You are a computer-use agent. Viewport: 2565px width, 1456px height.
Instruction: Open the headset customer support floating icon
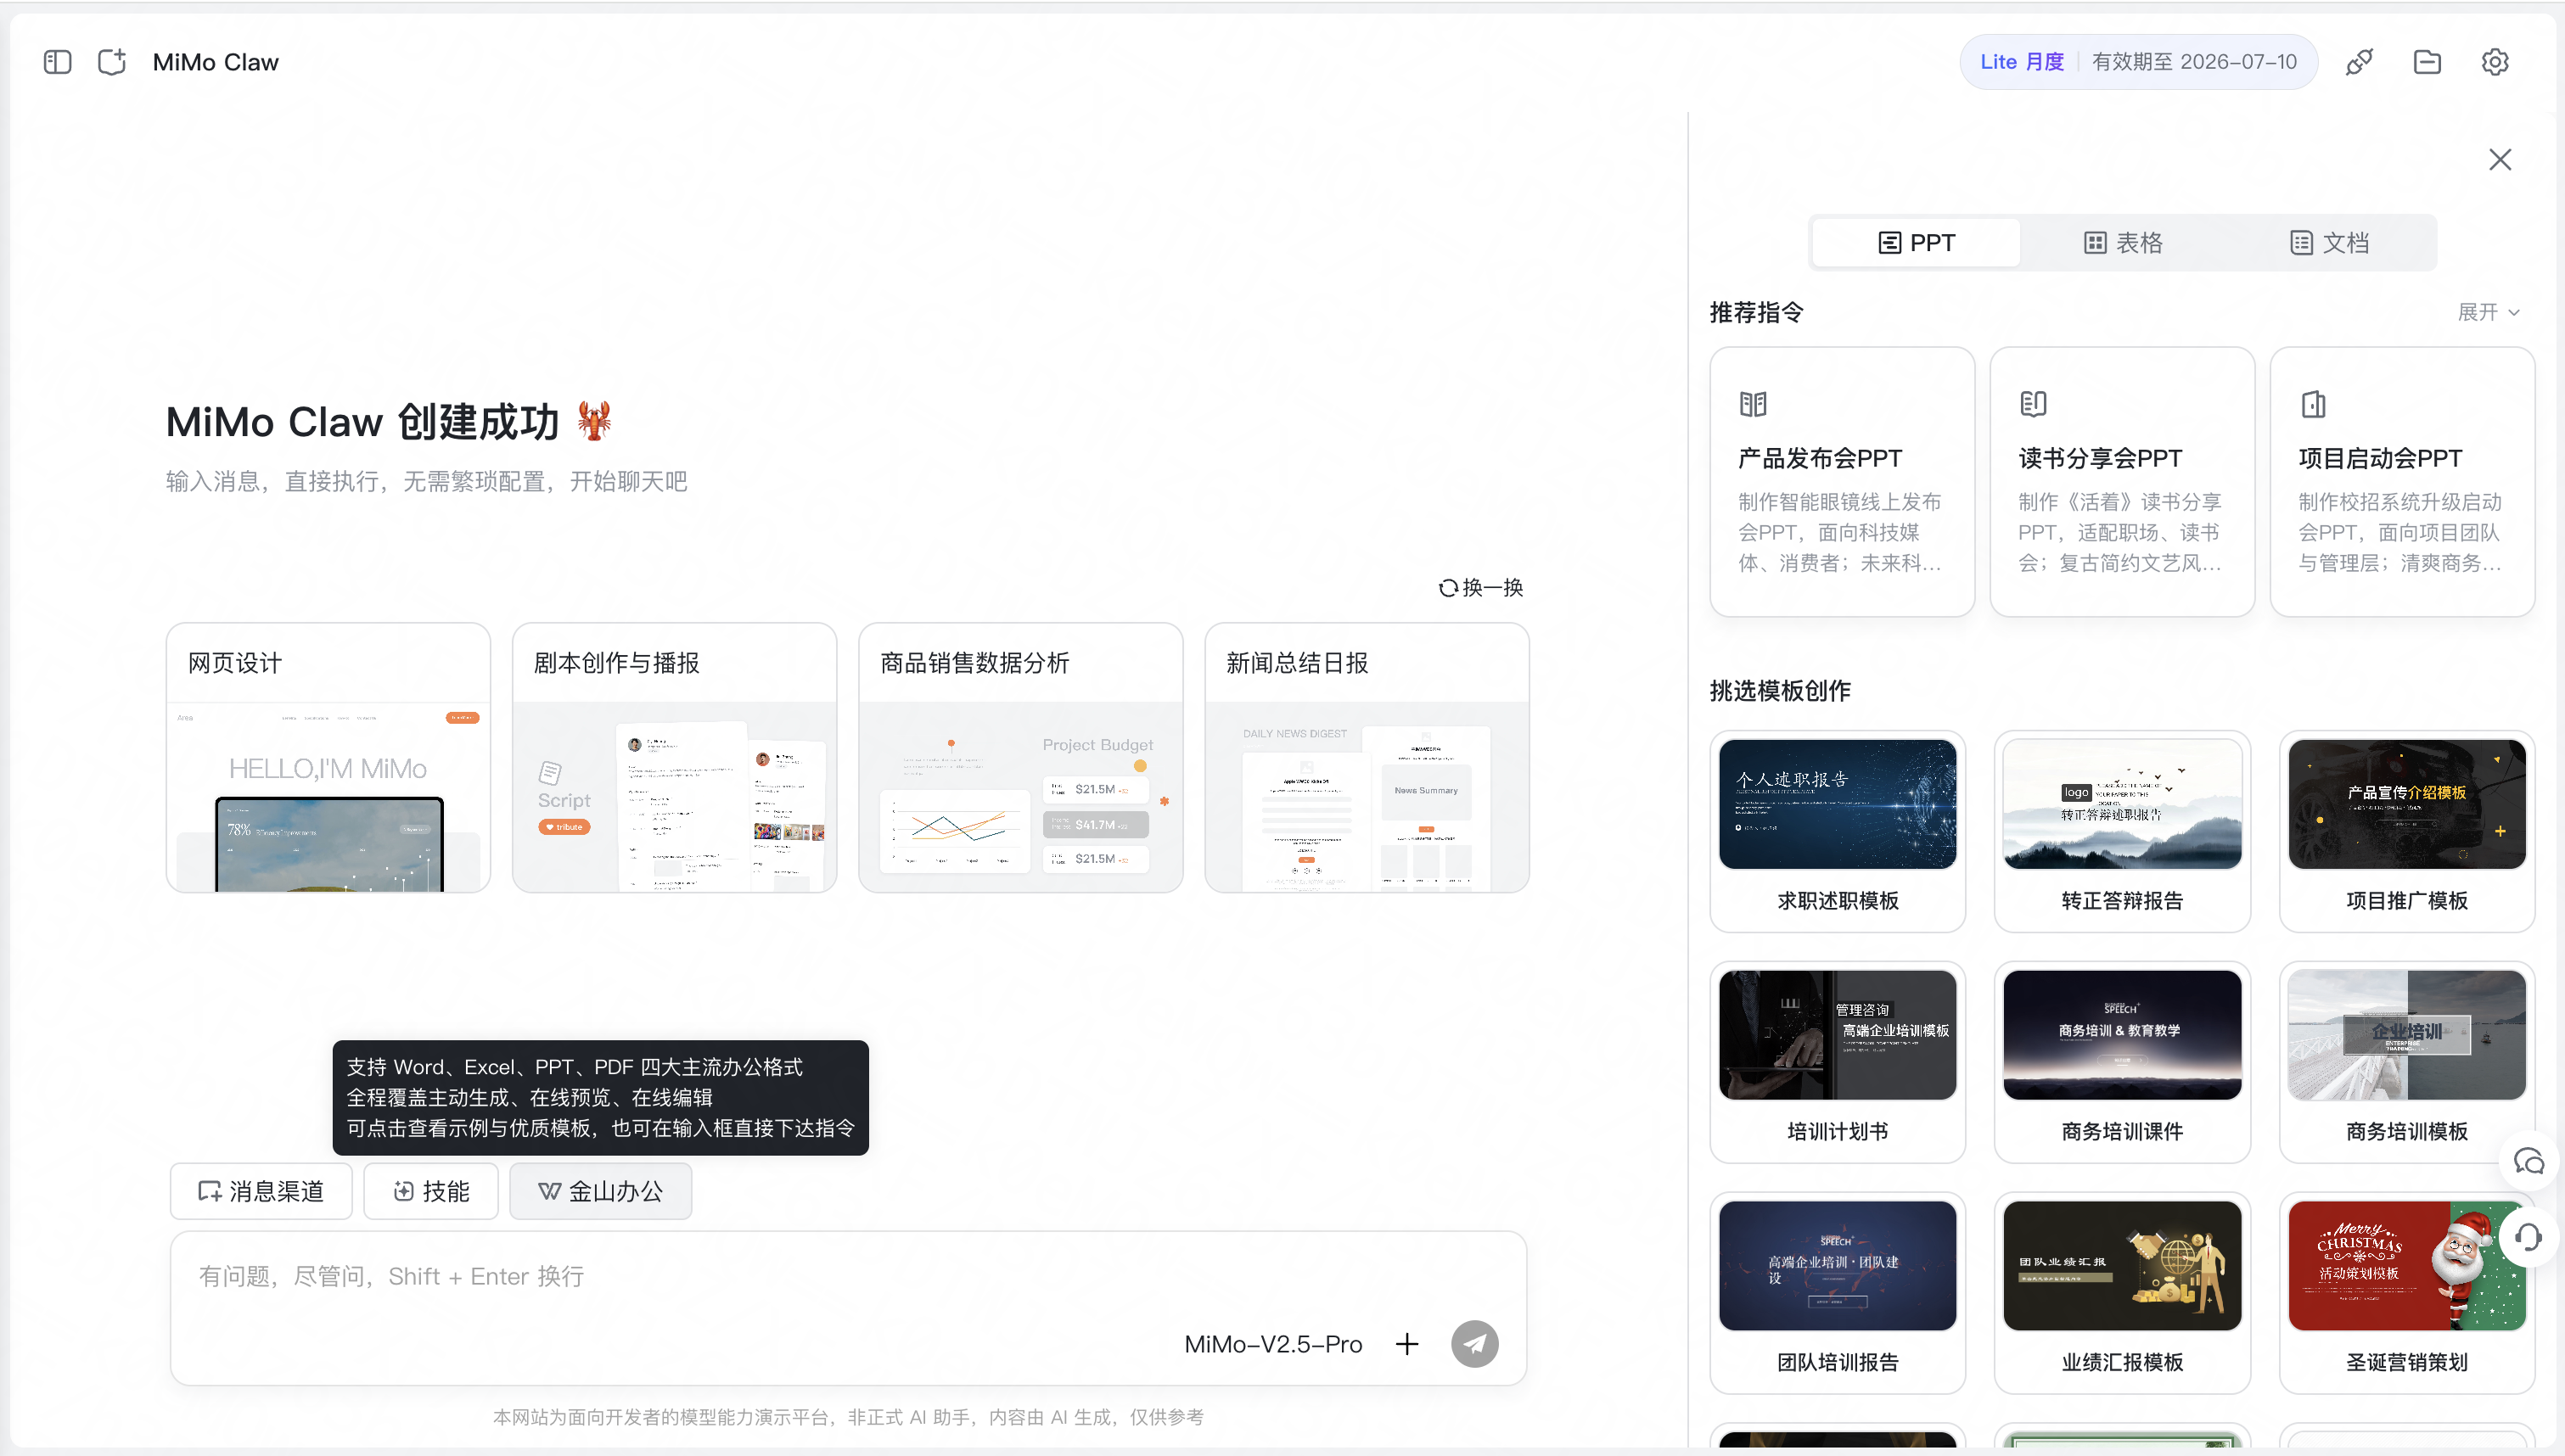pos(2529,1238)
